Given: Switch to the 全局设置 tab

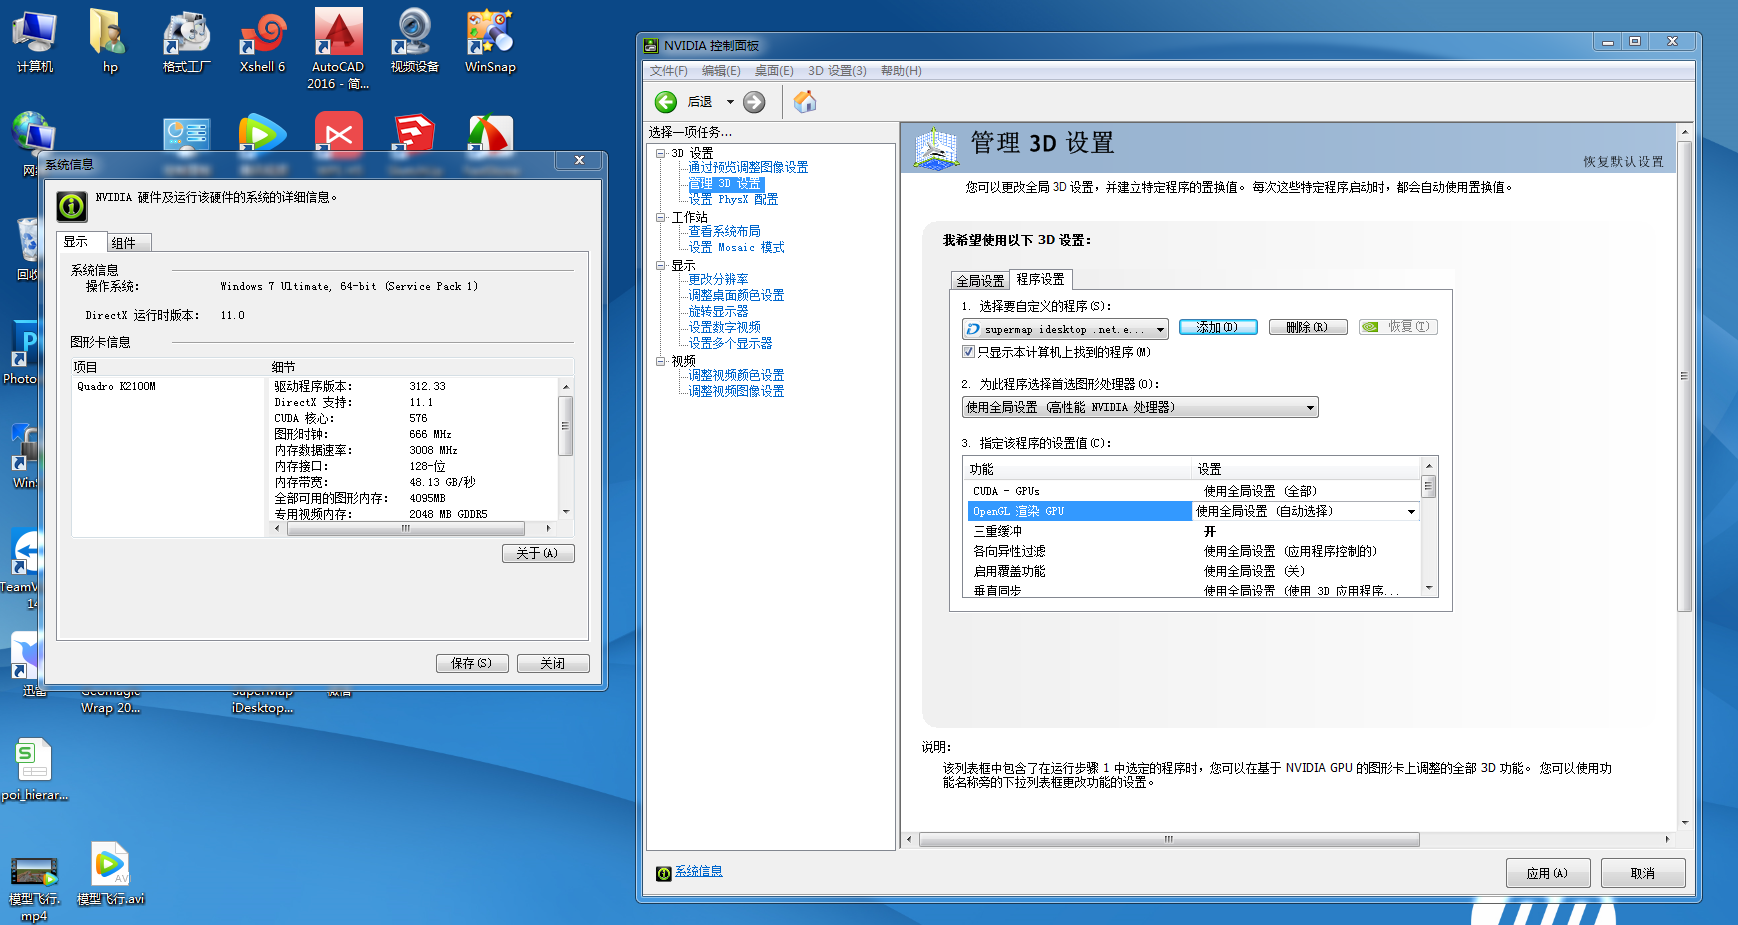Looking at the screenshot, I should (980, 281).
